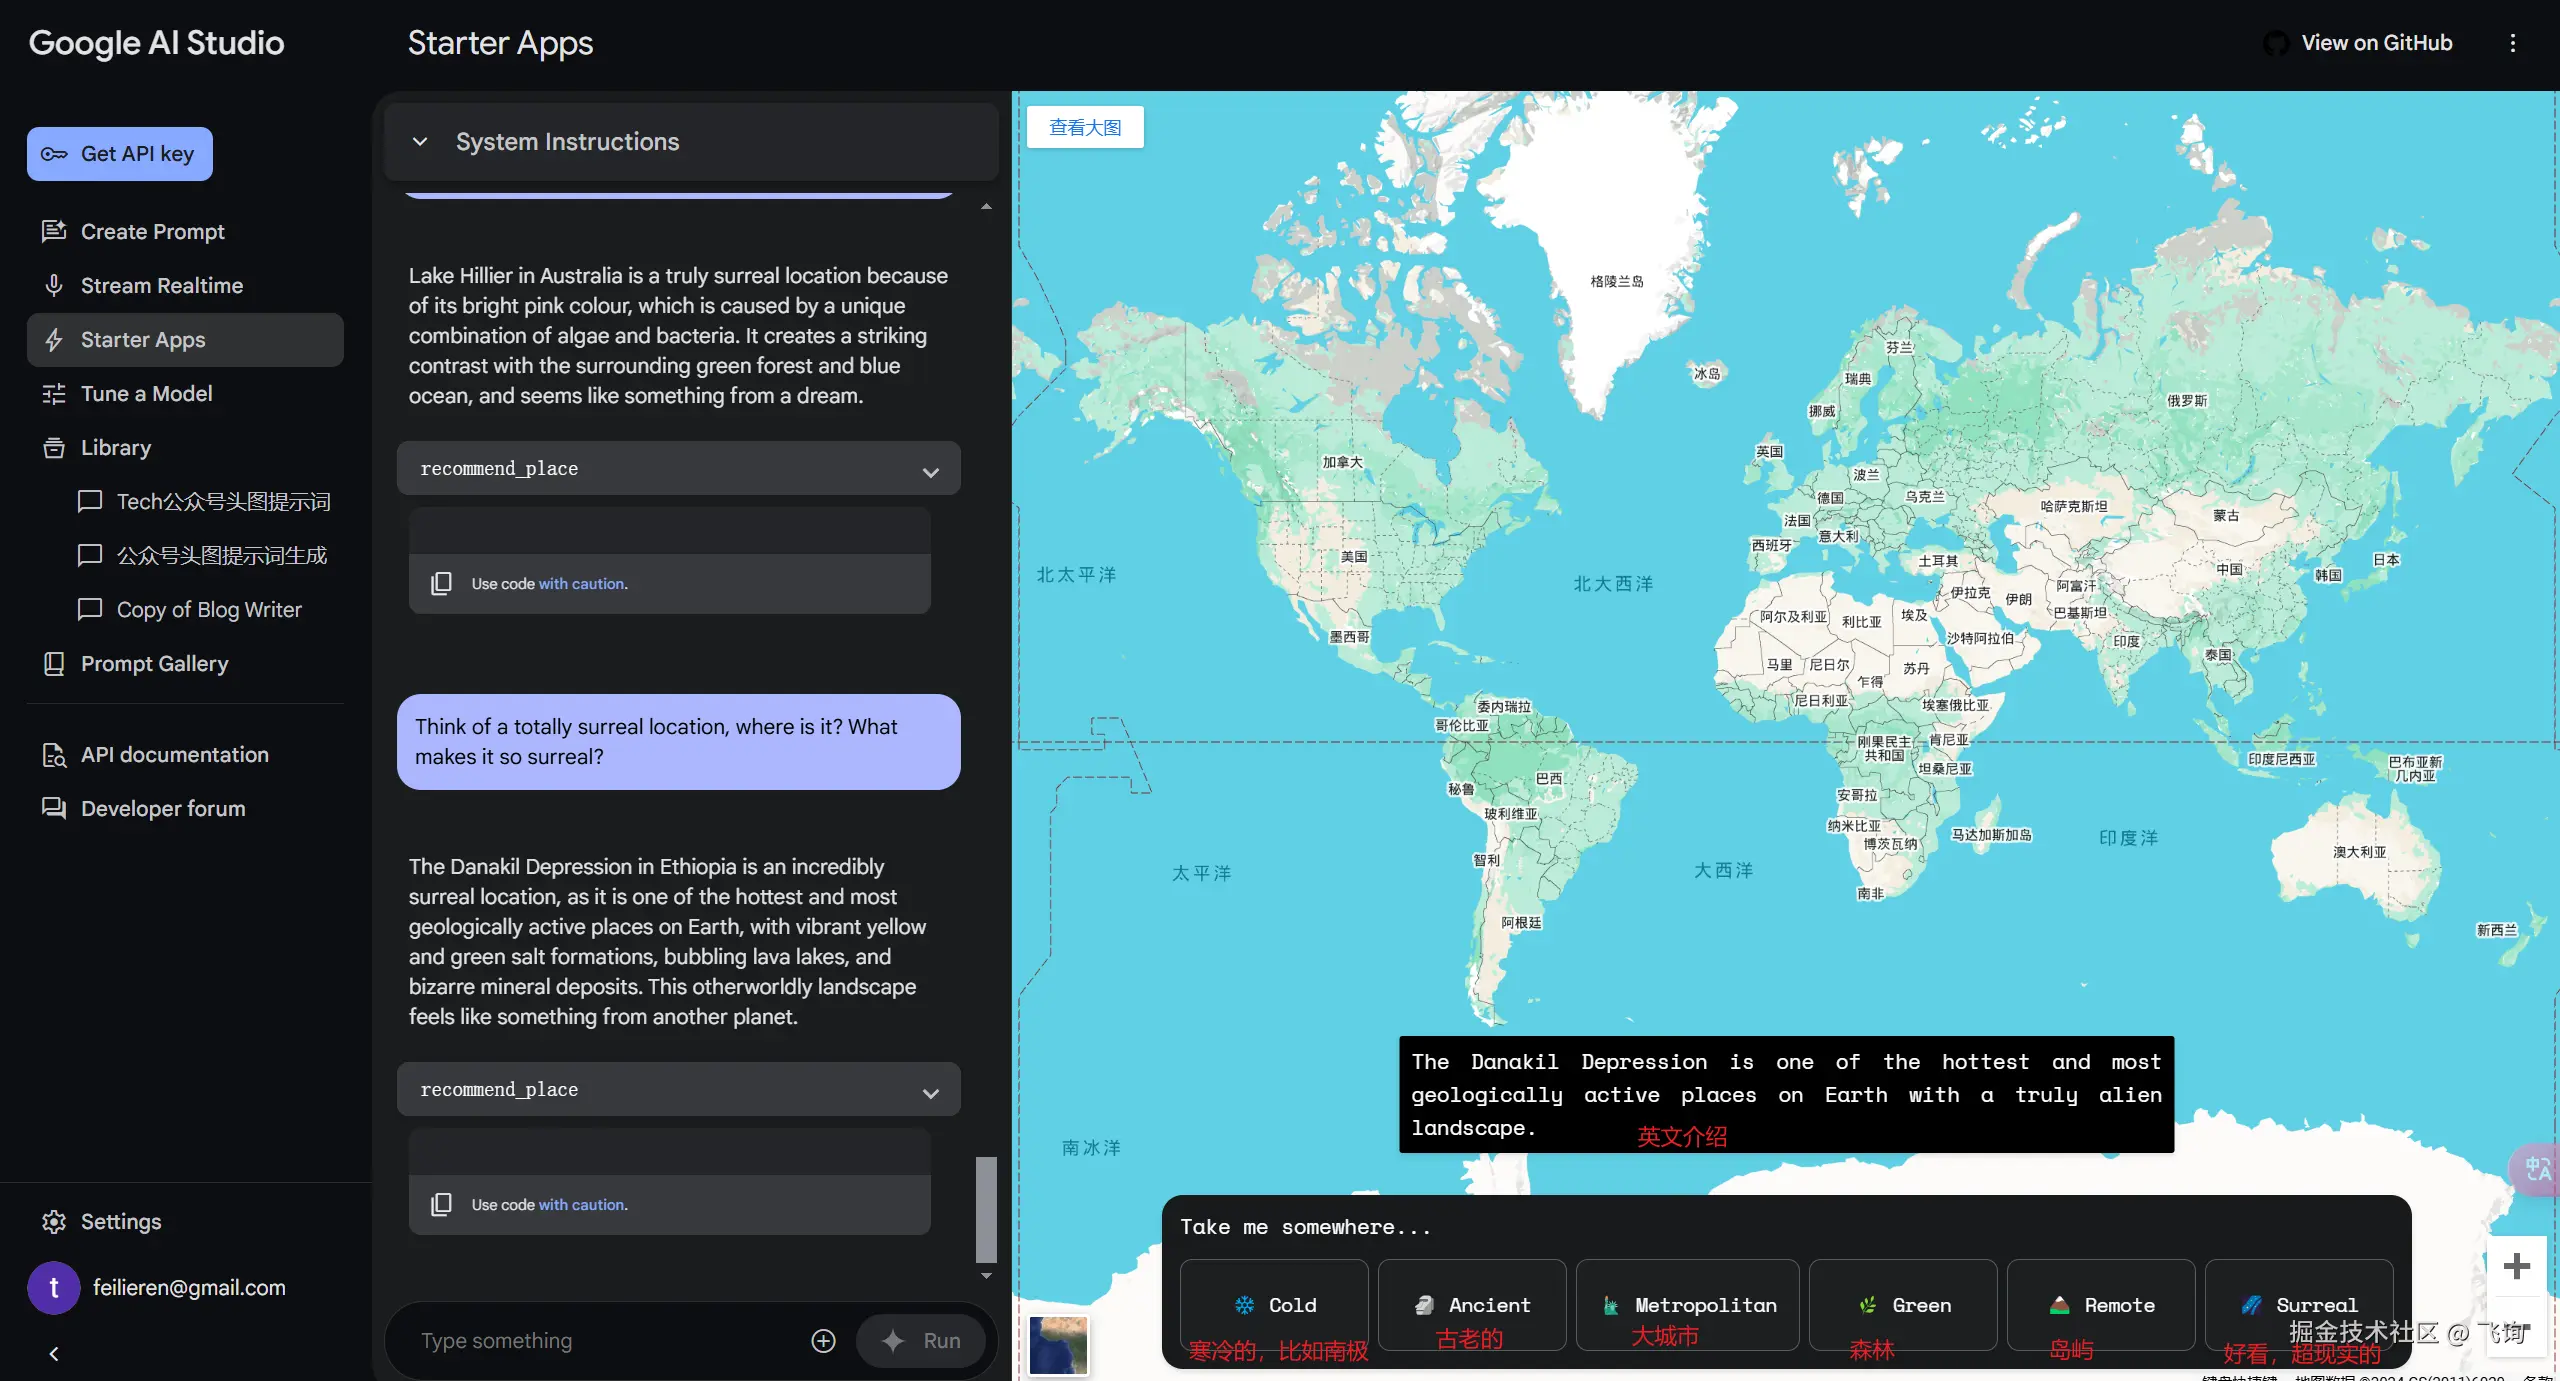The width and height of the screenshot is (2560, 1381).
Task: Open Prompt Gallery in the sidebar
Action: point(154,664)
